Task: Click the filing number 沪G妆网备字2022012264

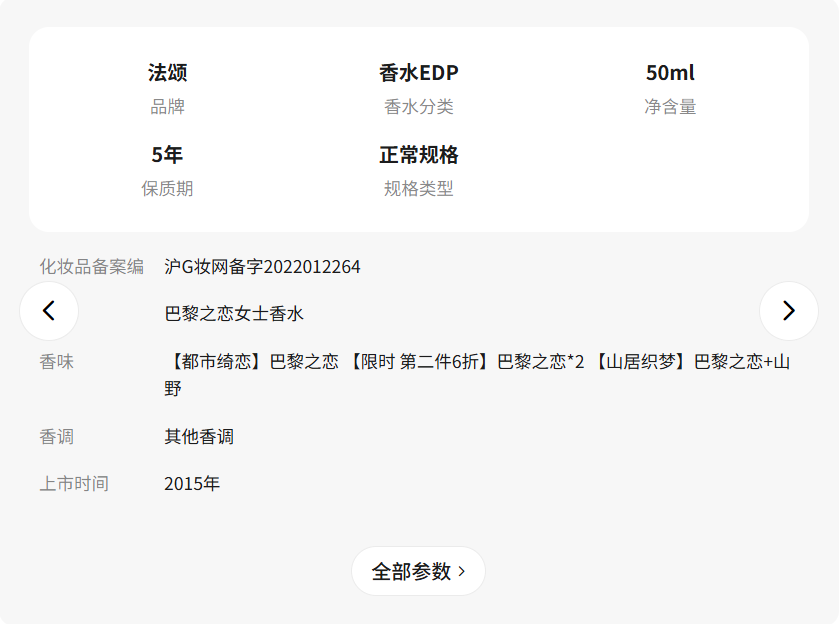Action: click(x=262, y=267)
